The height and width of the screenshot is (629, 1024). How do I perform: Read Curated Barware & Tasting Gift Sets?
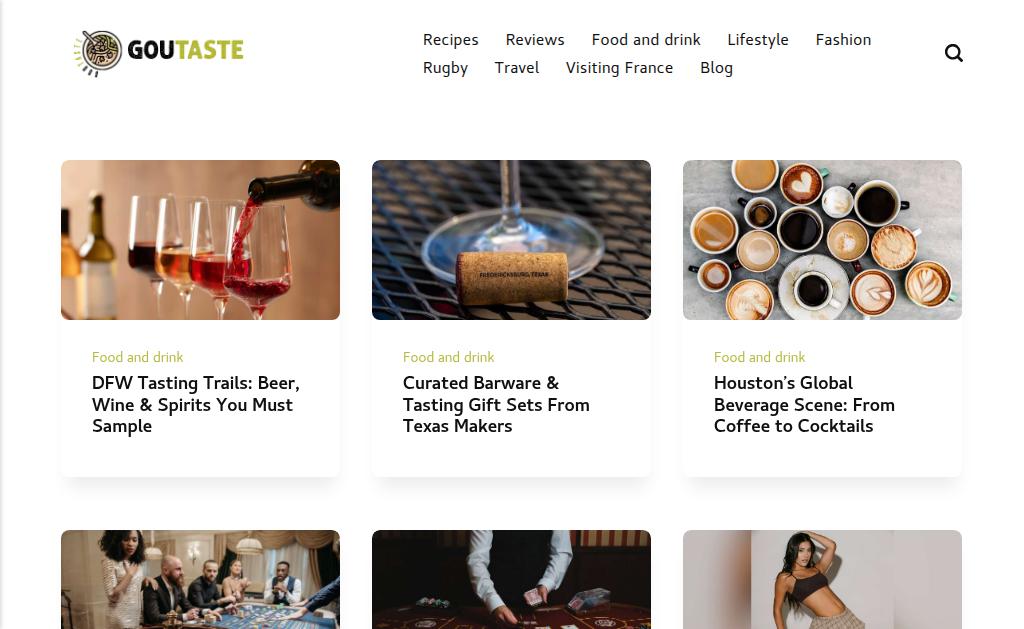[496, 404]
